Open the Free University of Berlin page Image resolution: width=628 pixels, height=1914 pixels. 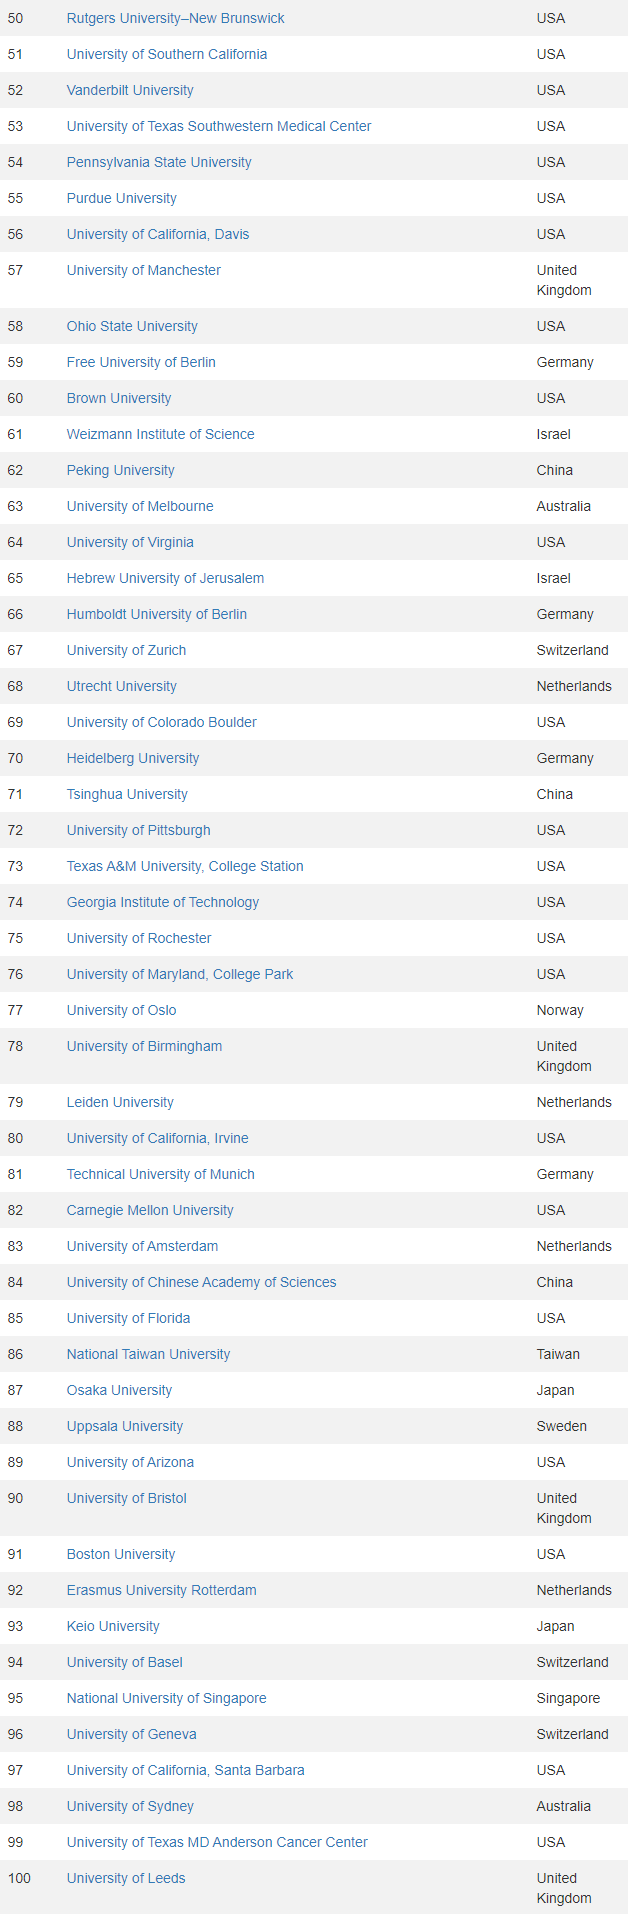click(x=141, y=362)
